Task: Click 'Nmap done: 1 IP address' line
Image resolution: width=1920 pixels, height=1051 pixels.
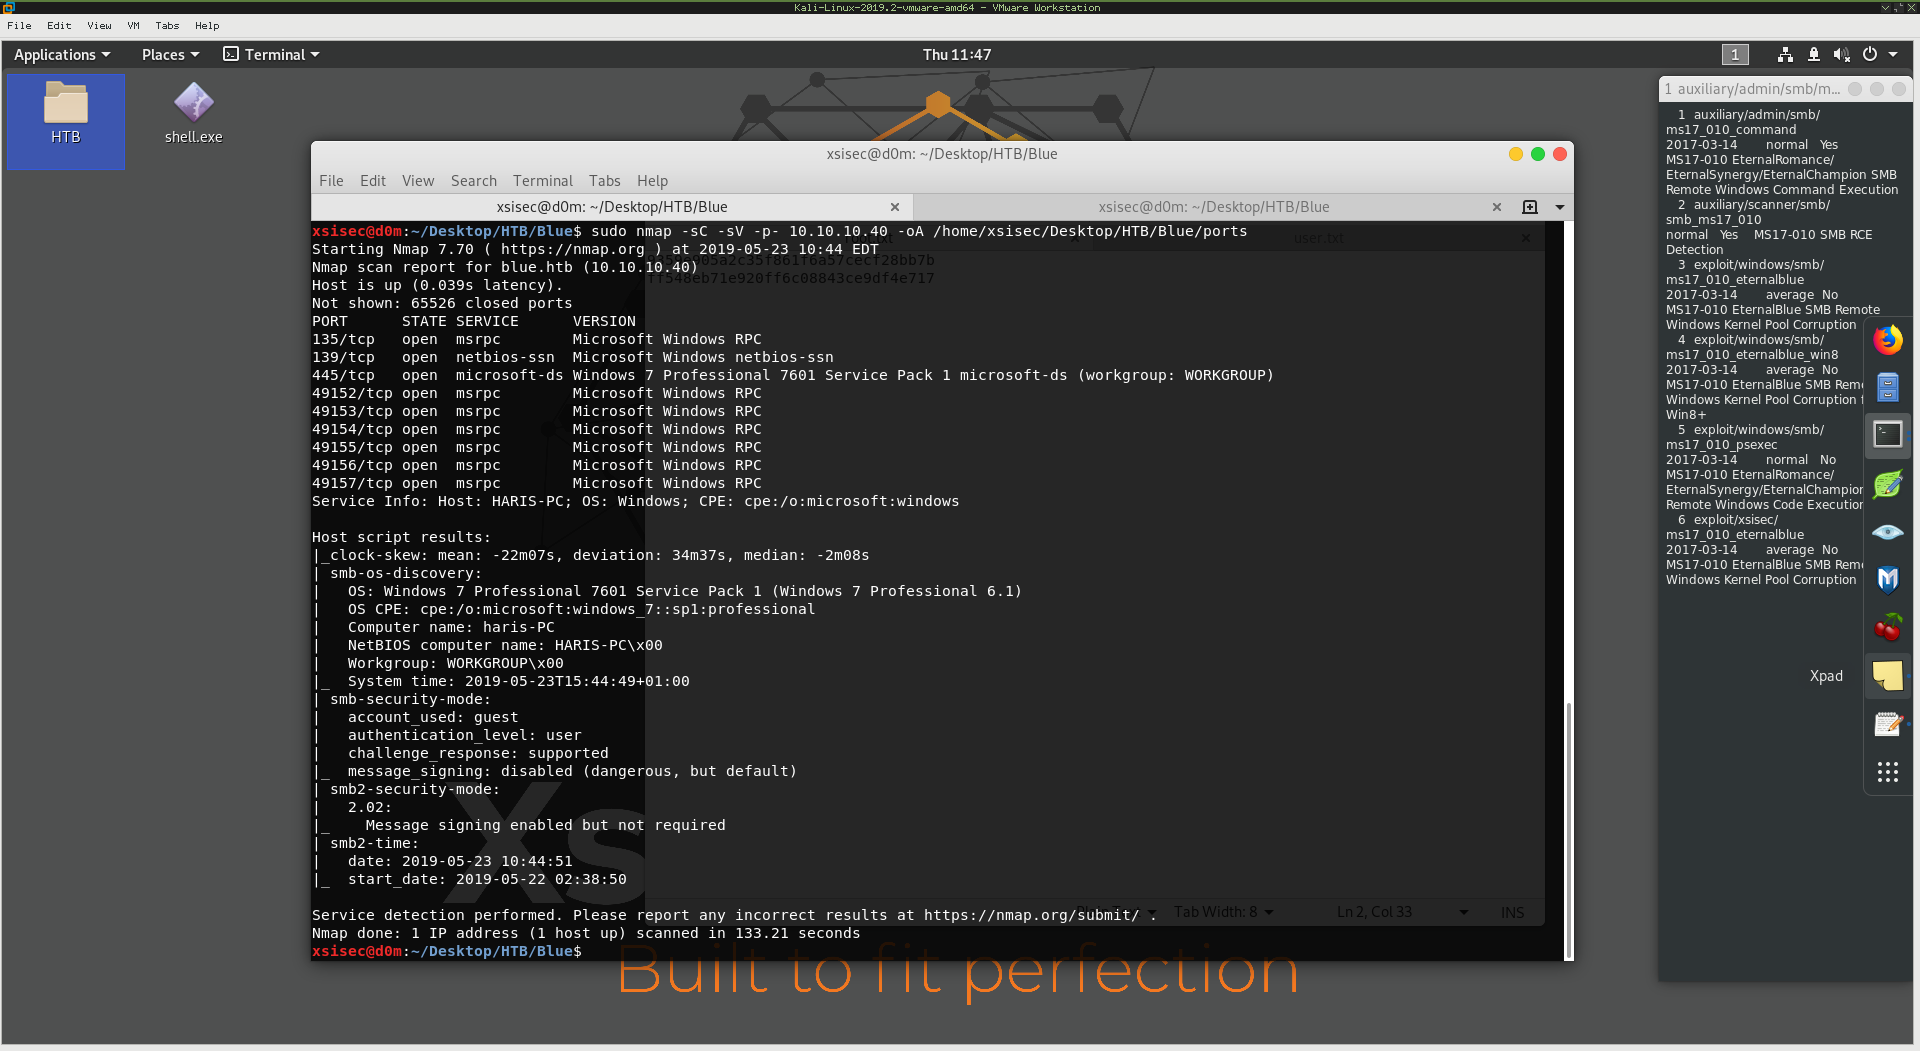Action: (586, 933)
